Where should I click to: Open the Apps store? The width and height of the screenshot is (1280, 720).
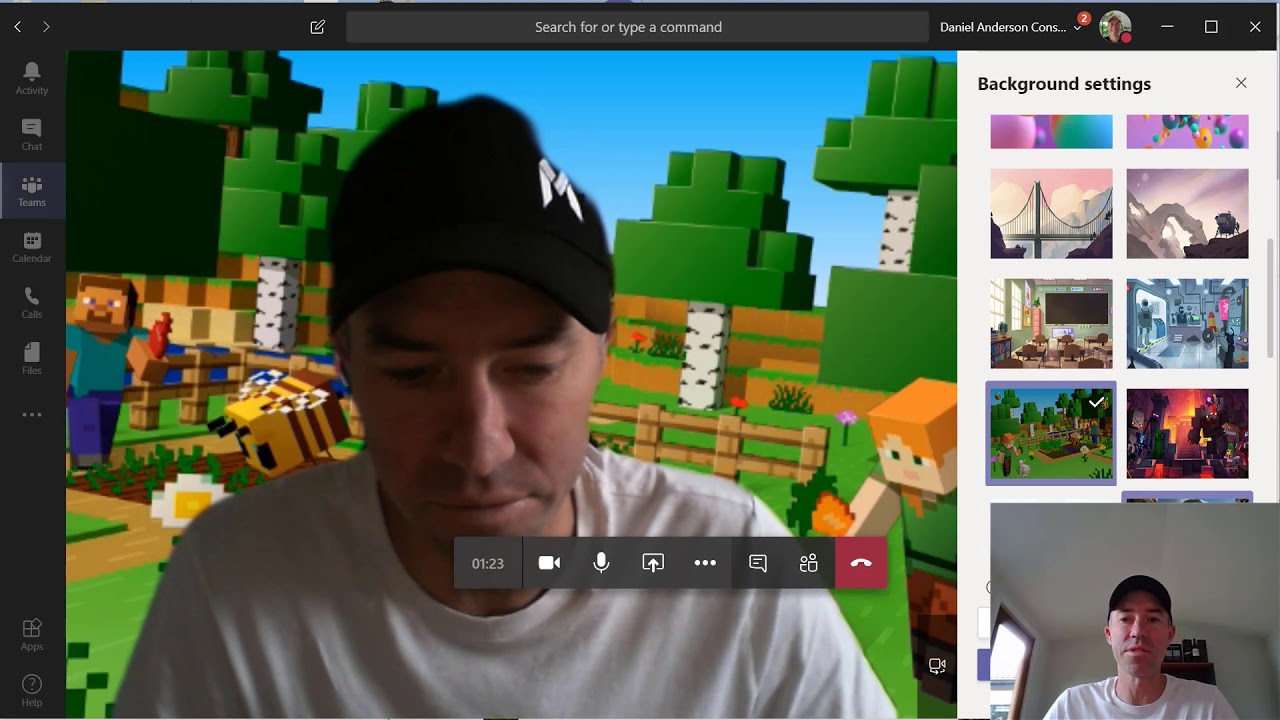point(32,634)
